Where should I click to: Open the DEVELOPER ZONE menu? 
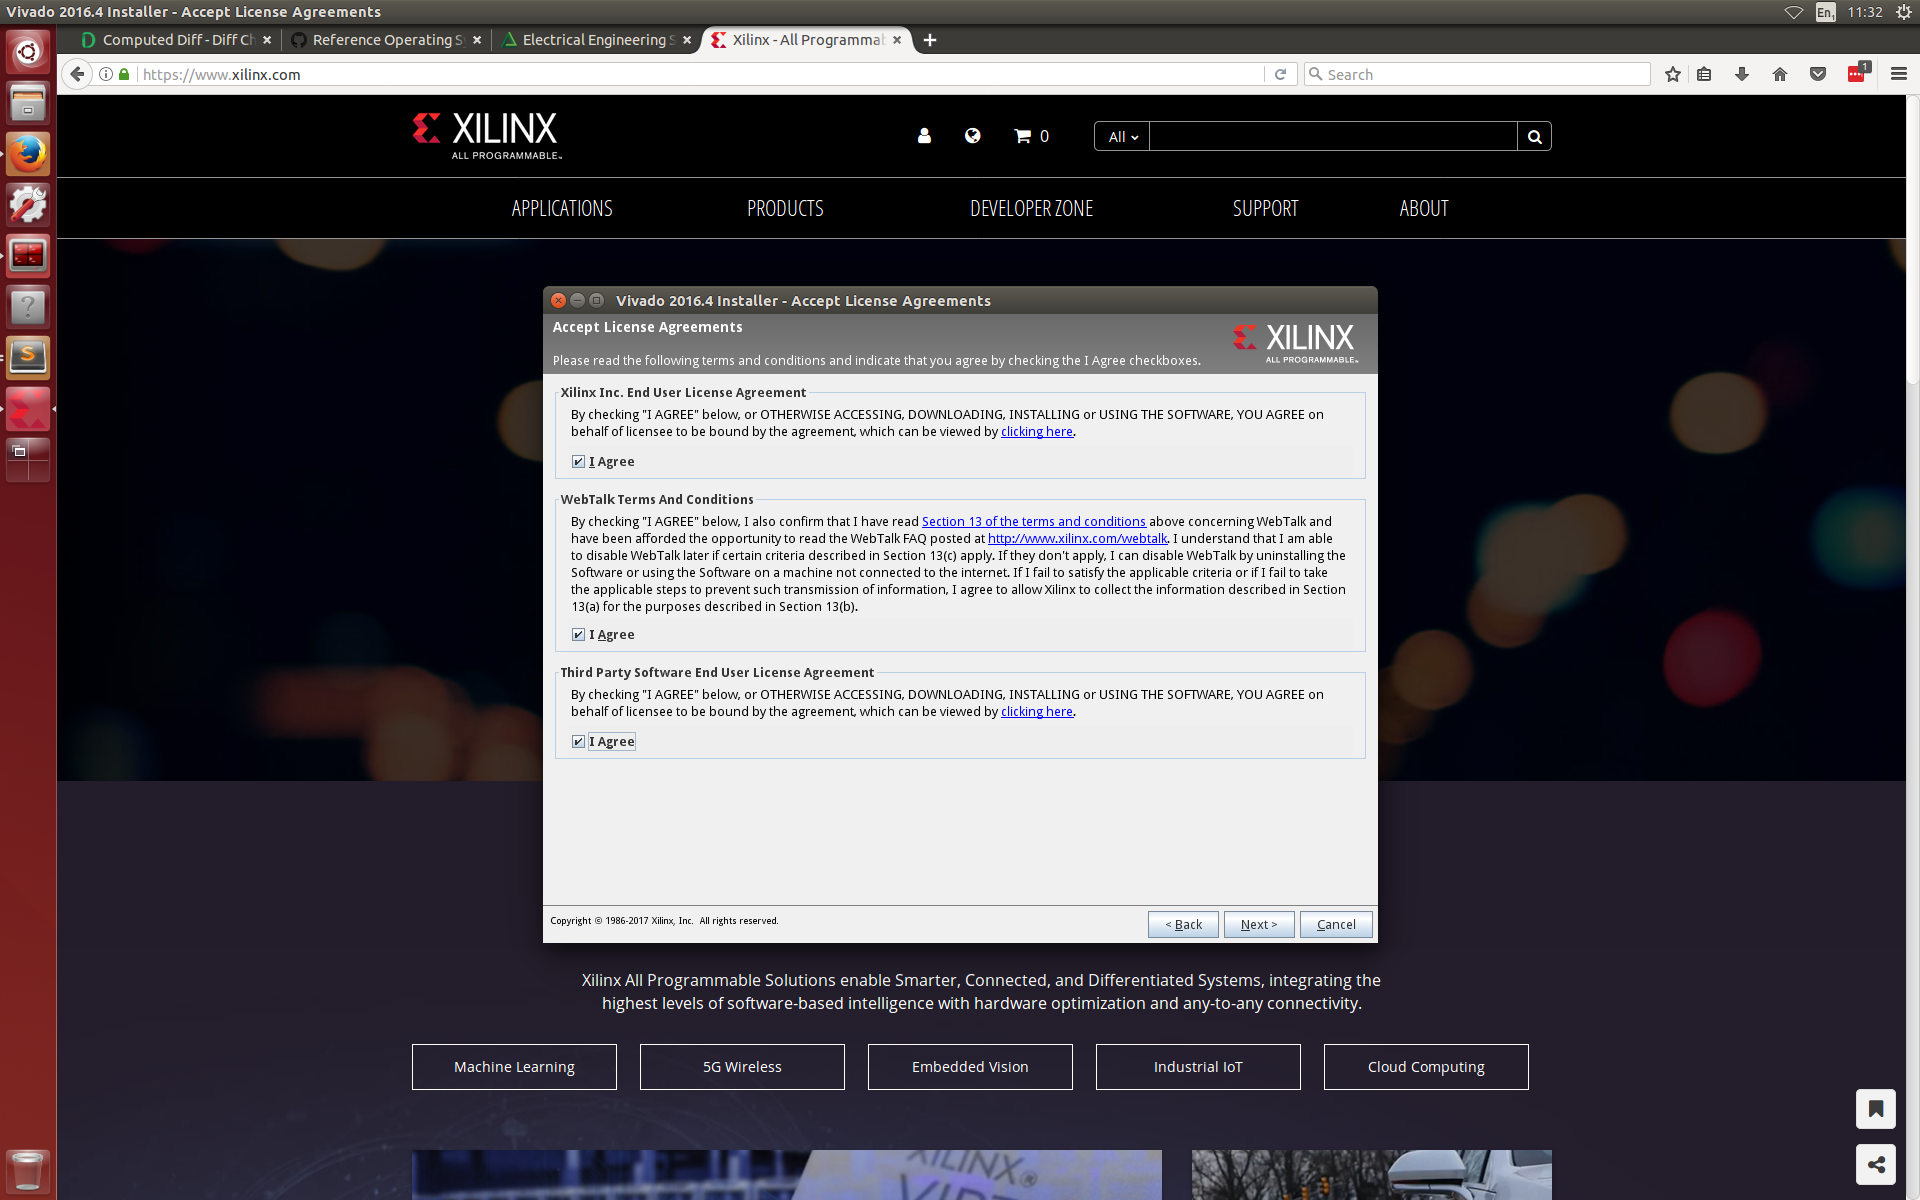click(1031, 208)
